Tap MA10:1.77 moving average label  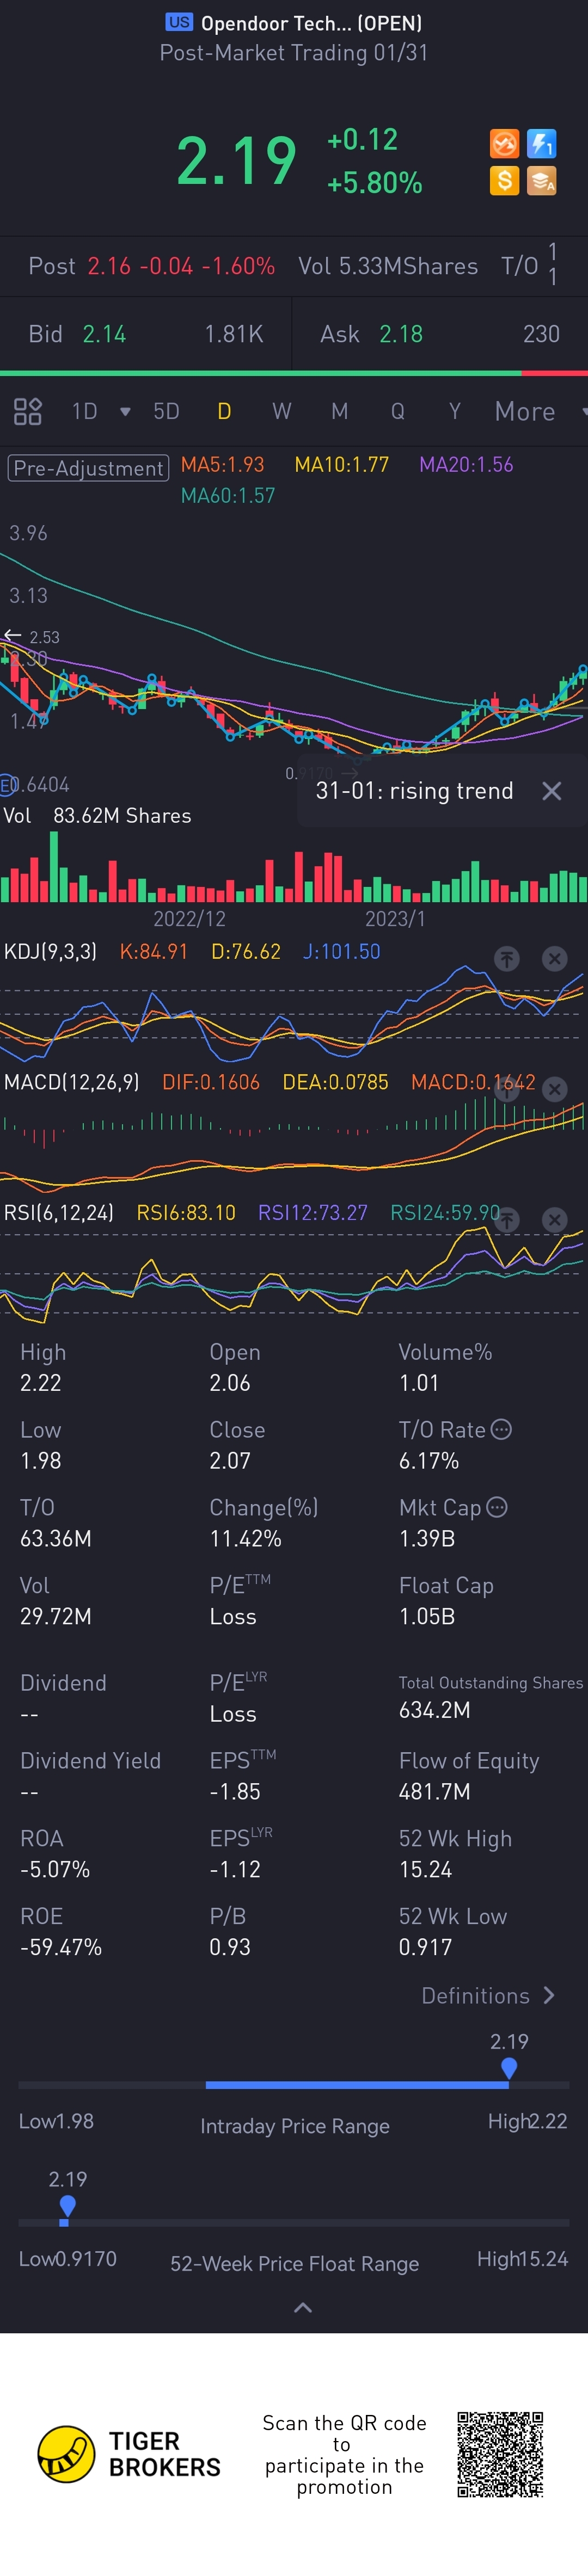[341, 465]
